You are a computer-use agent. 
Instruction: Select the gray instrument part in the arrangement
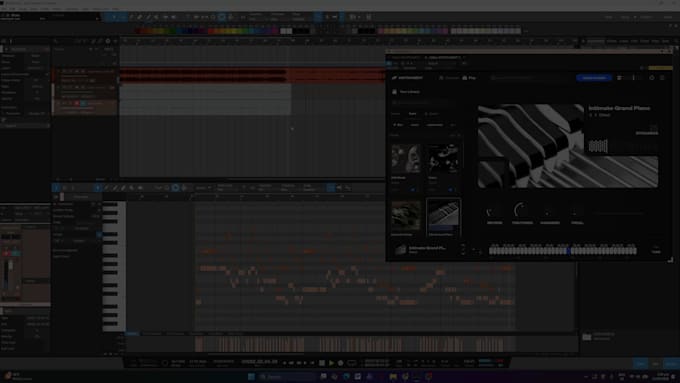click(205, 100)
